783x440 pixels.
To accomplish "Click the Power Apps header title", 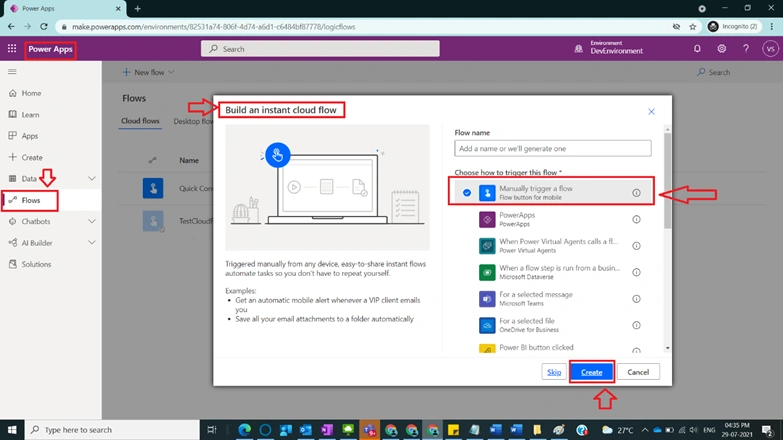I will pos(50,49).
